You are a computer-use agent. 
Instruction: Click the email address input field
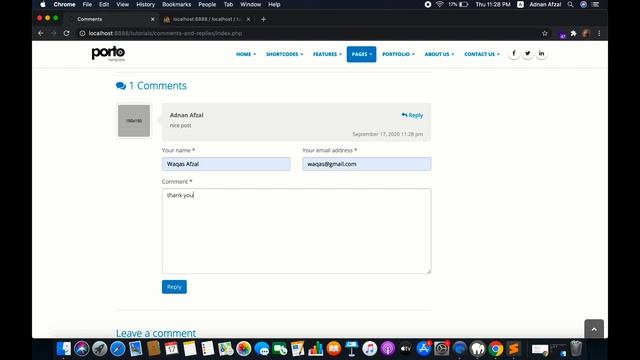pos(367,164)
